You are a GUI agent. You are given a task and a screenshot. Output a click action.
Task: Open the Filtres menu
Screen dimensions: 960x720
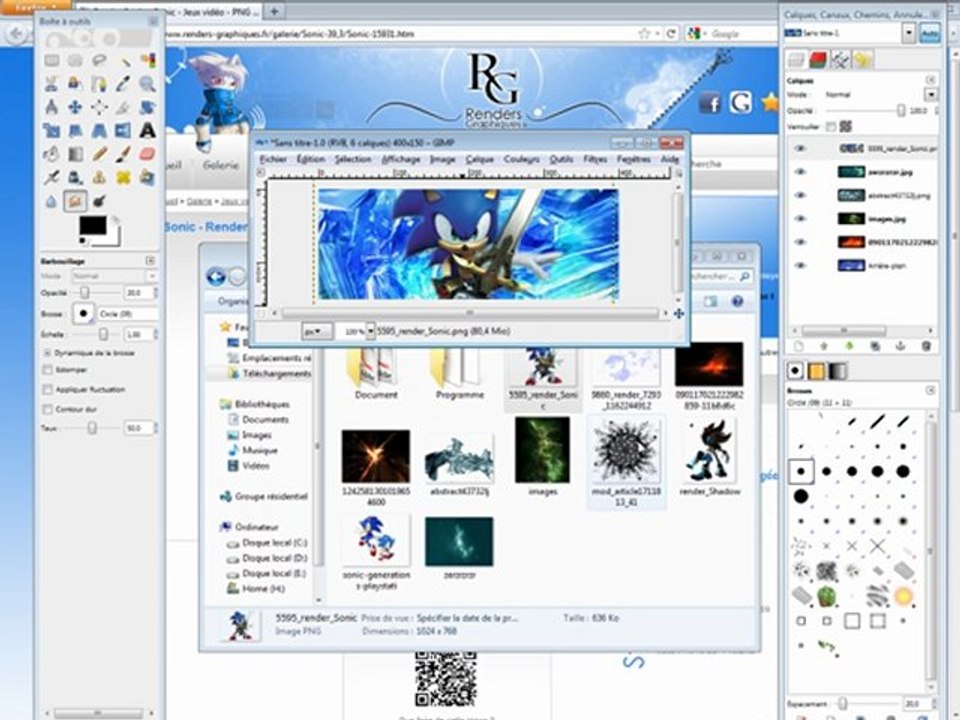(594, 159)
